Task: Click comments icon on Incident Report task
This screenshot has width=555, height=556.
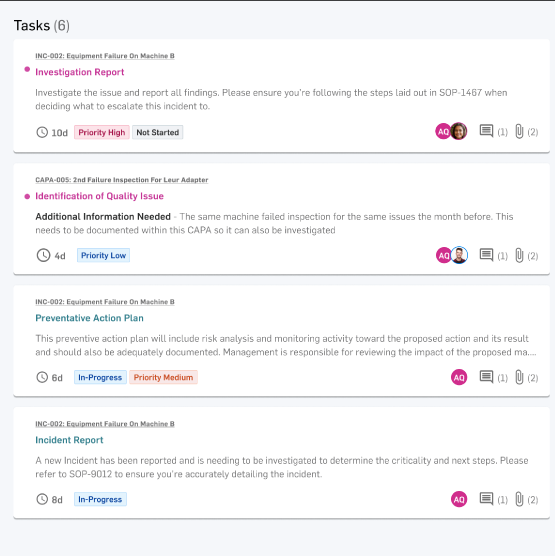Action: pyautogui.click(x=486, y=499)
